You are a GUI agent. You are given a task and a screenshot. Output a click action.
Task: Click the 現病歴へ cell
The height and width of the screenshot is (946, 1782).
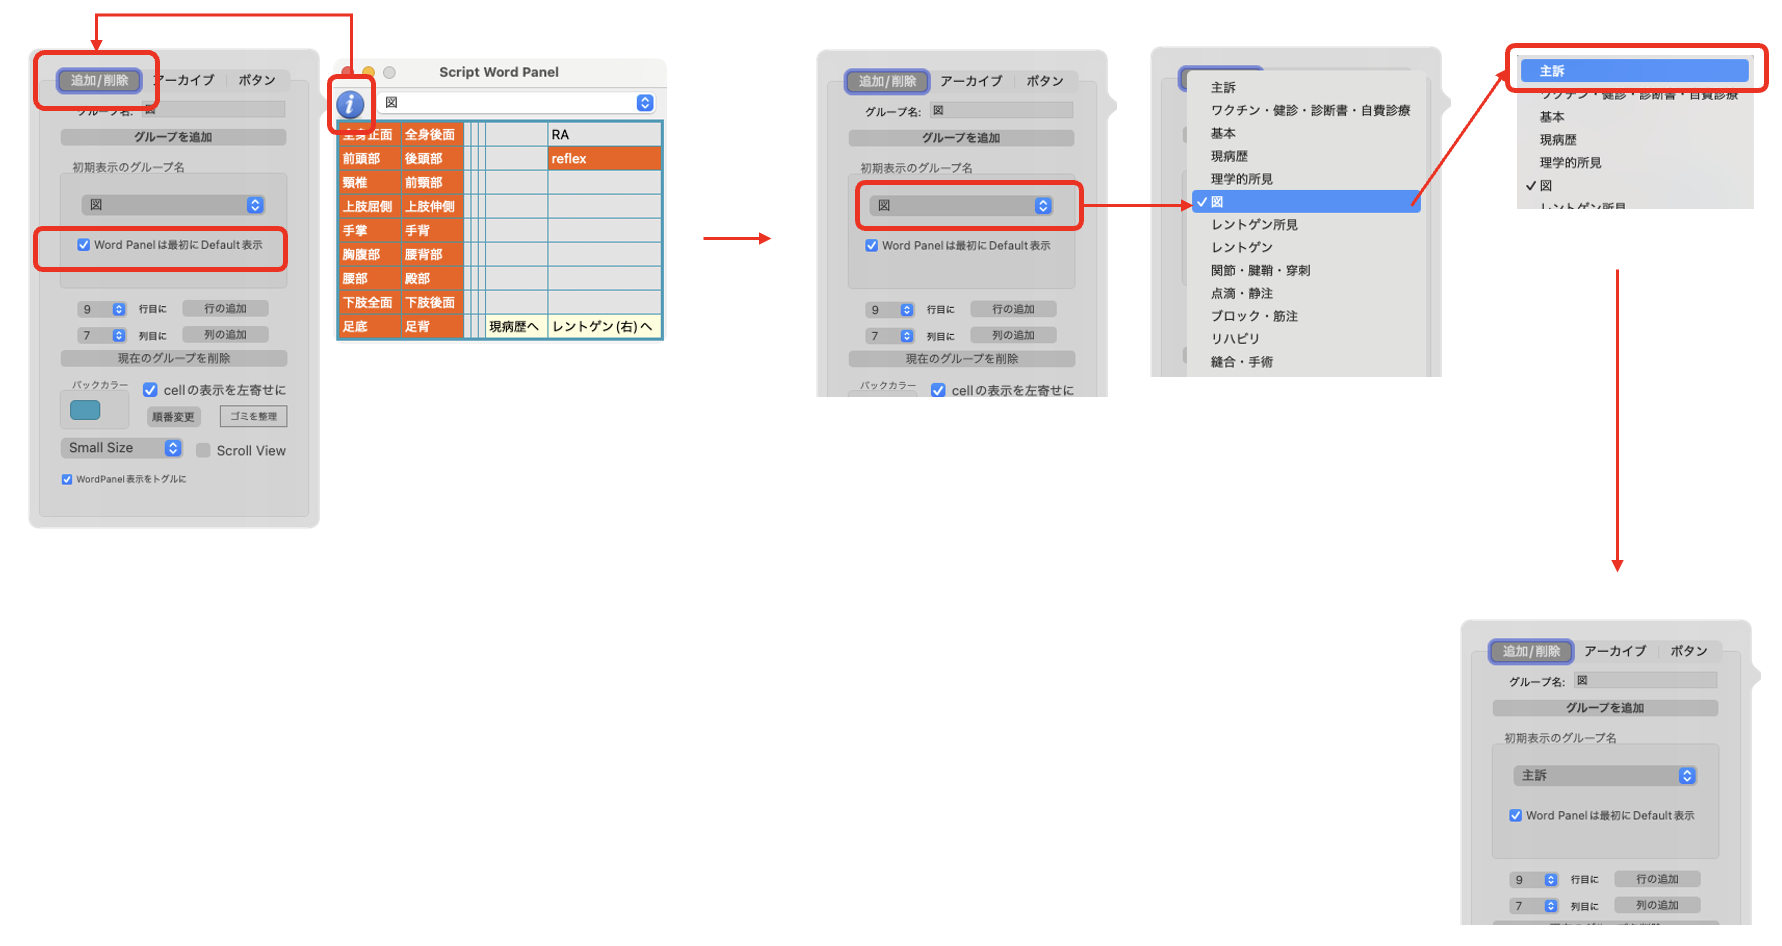(x=514, y=327)
